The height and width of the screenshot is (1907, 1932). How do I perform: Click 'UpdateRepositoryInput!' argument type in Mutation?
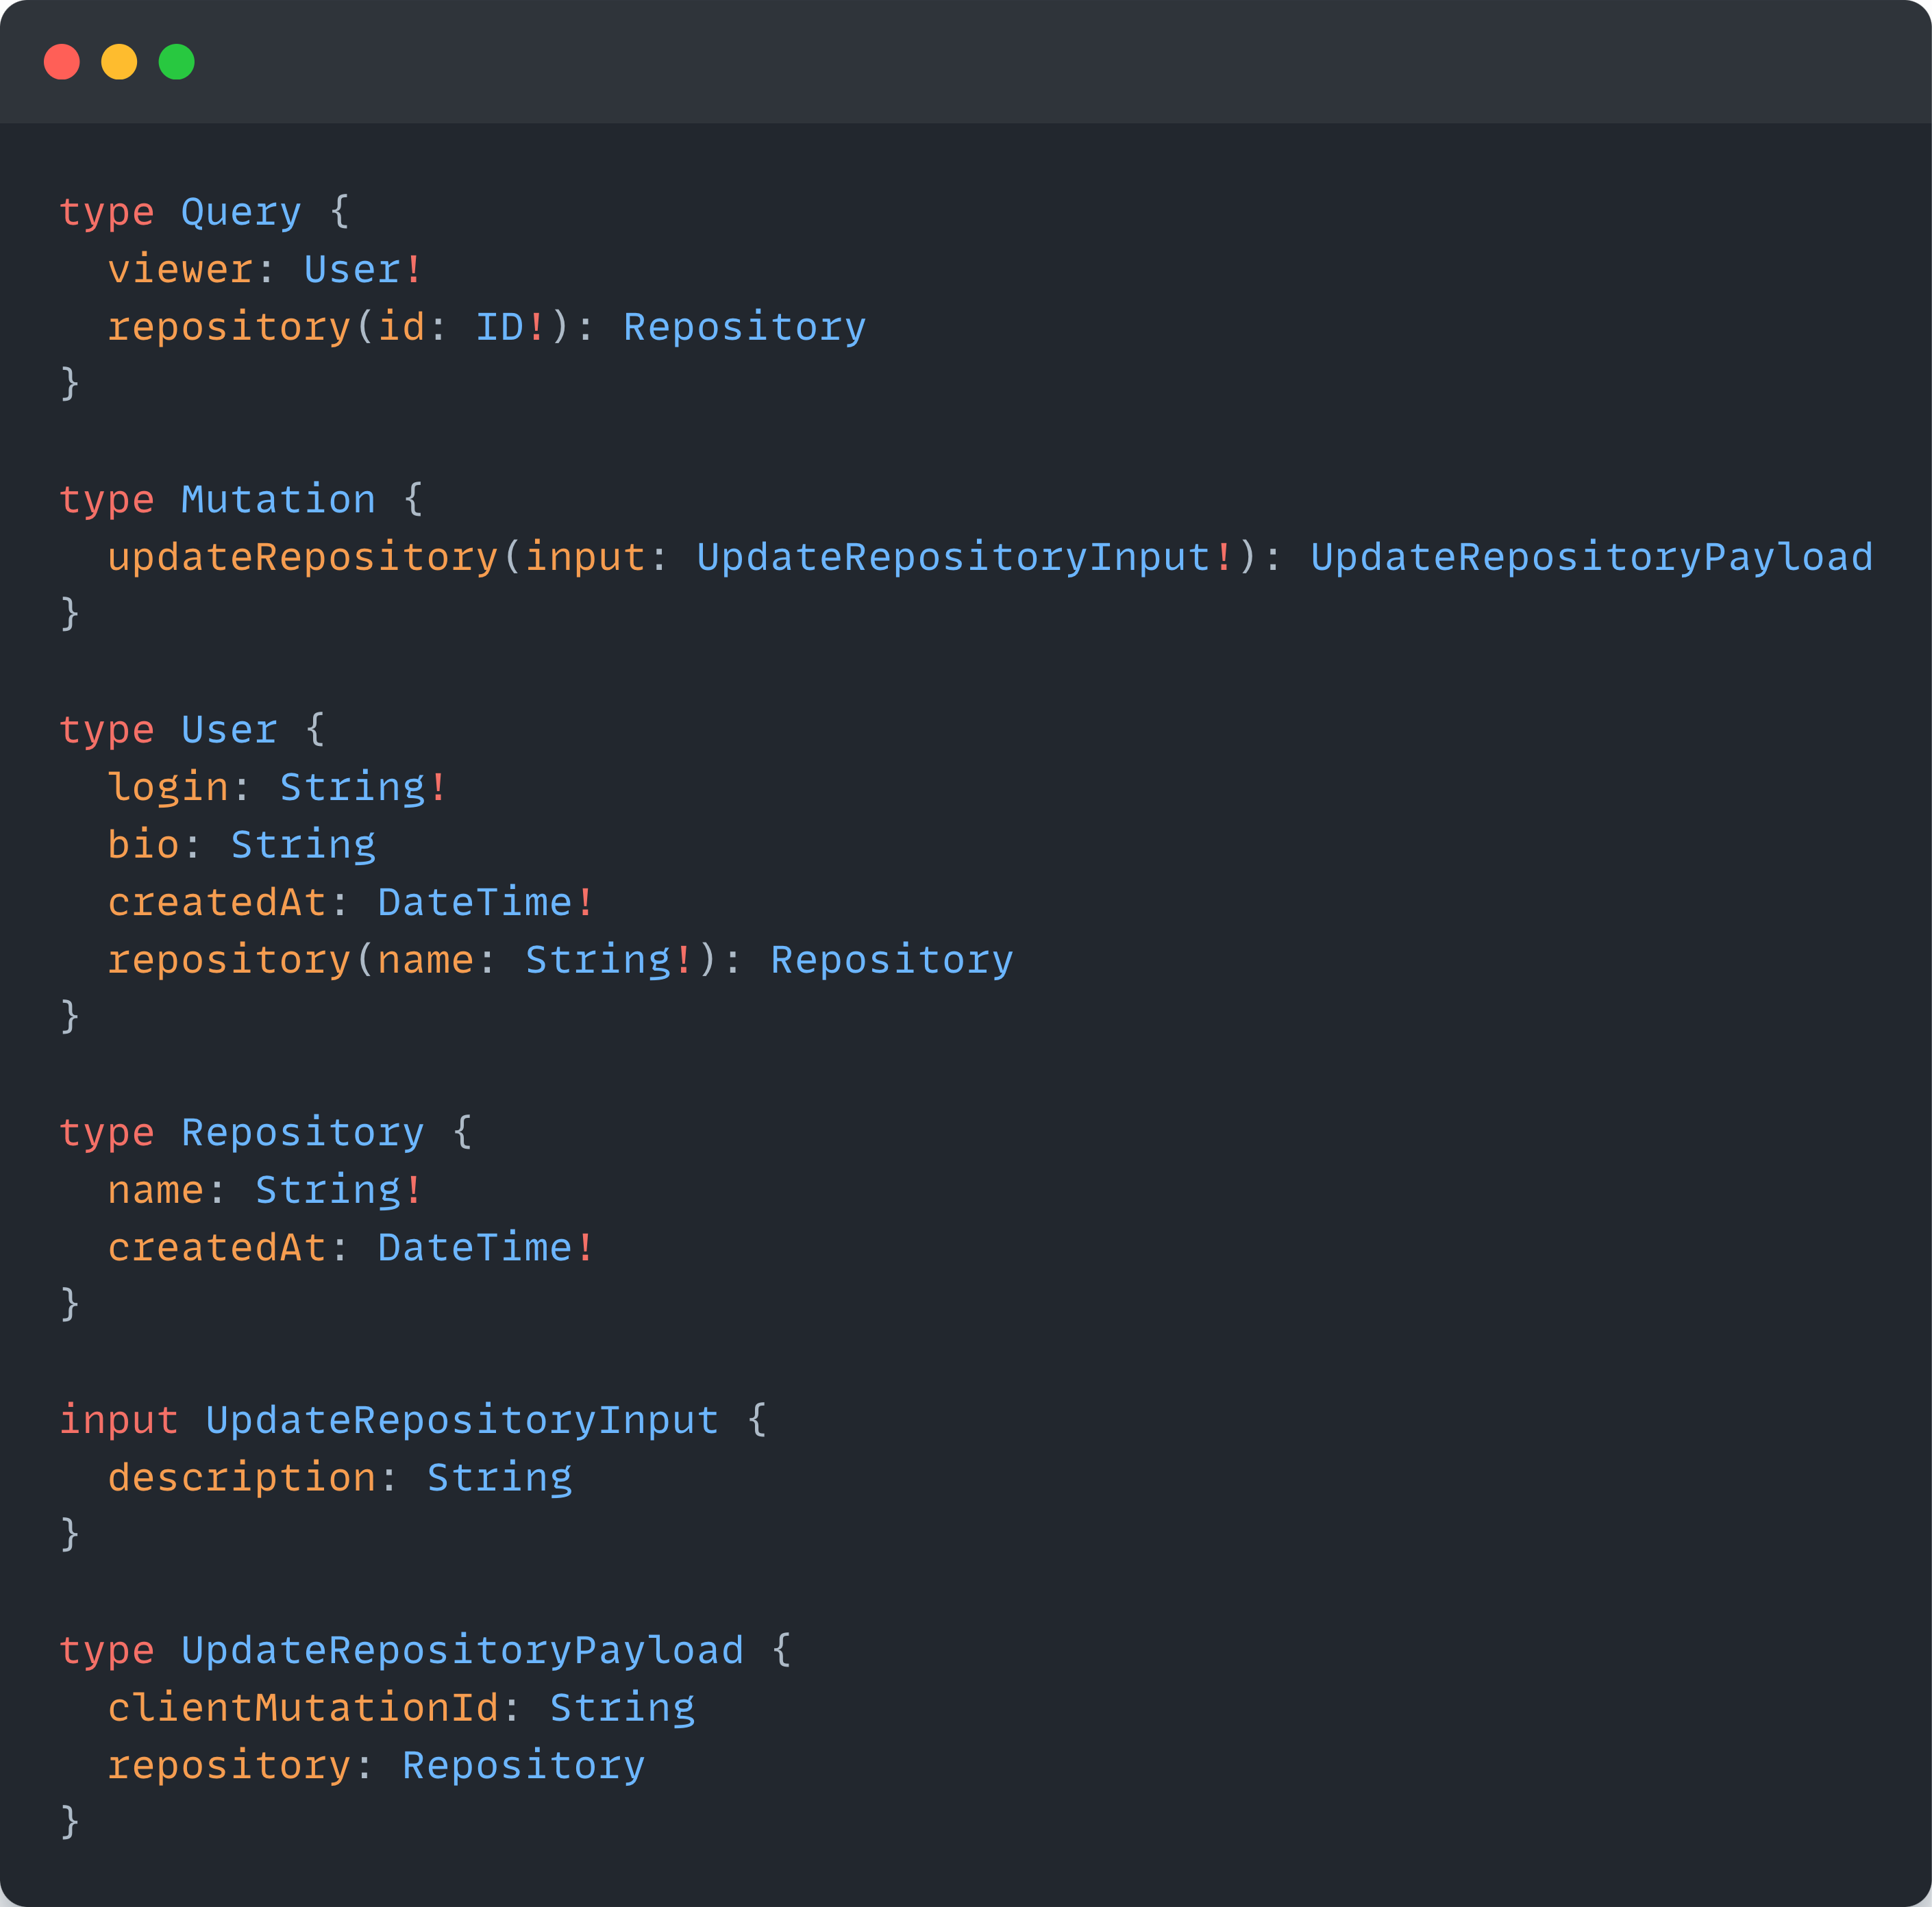click(965, 558)
